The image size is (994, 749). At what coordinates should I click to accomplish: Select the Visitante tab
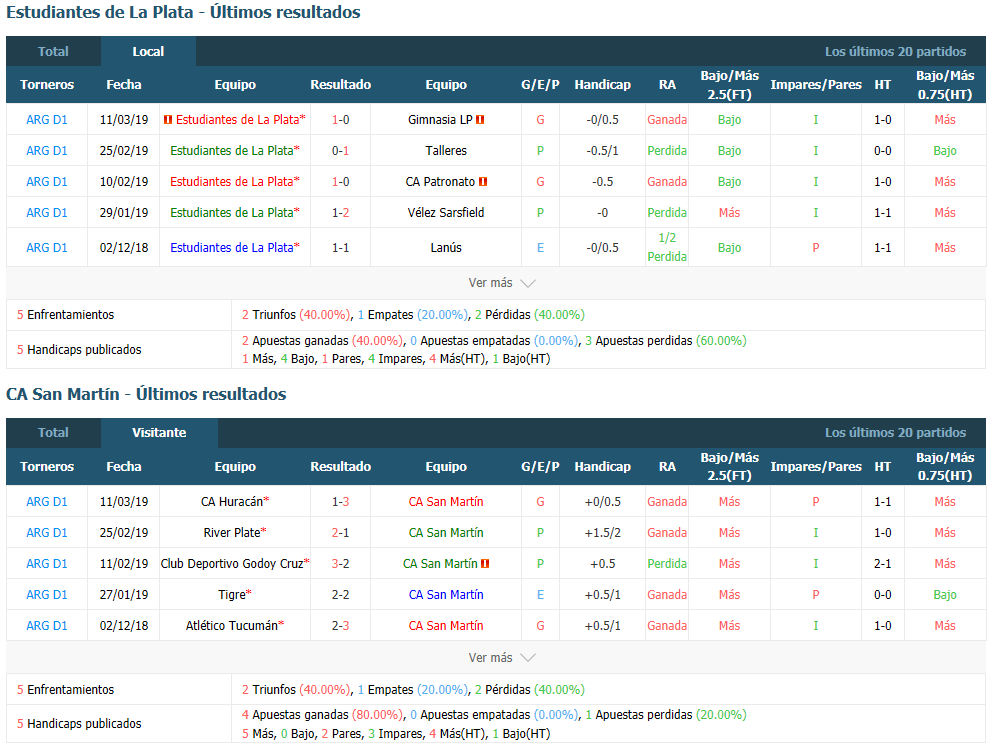(x=159, y=433)
